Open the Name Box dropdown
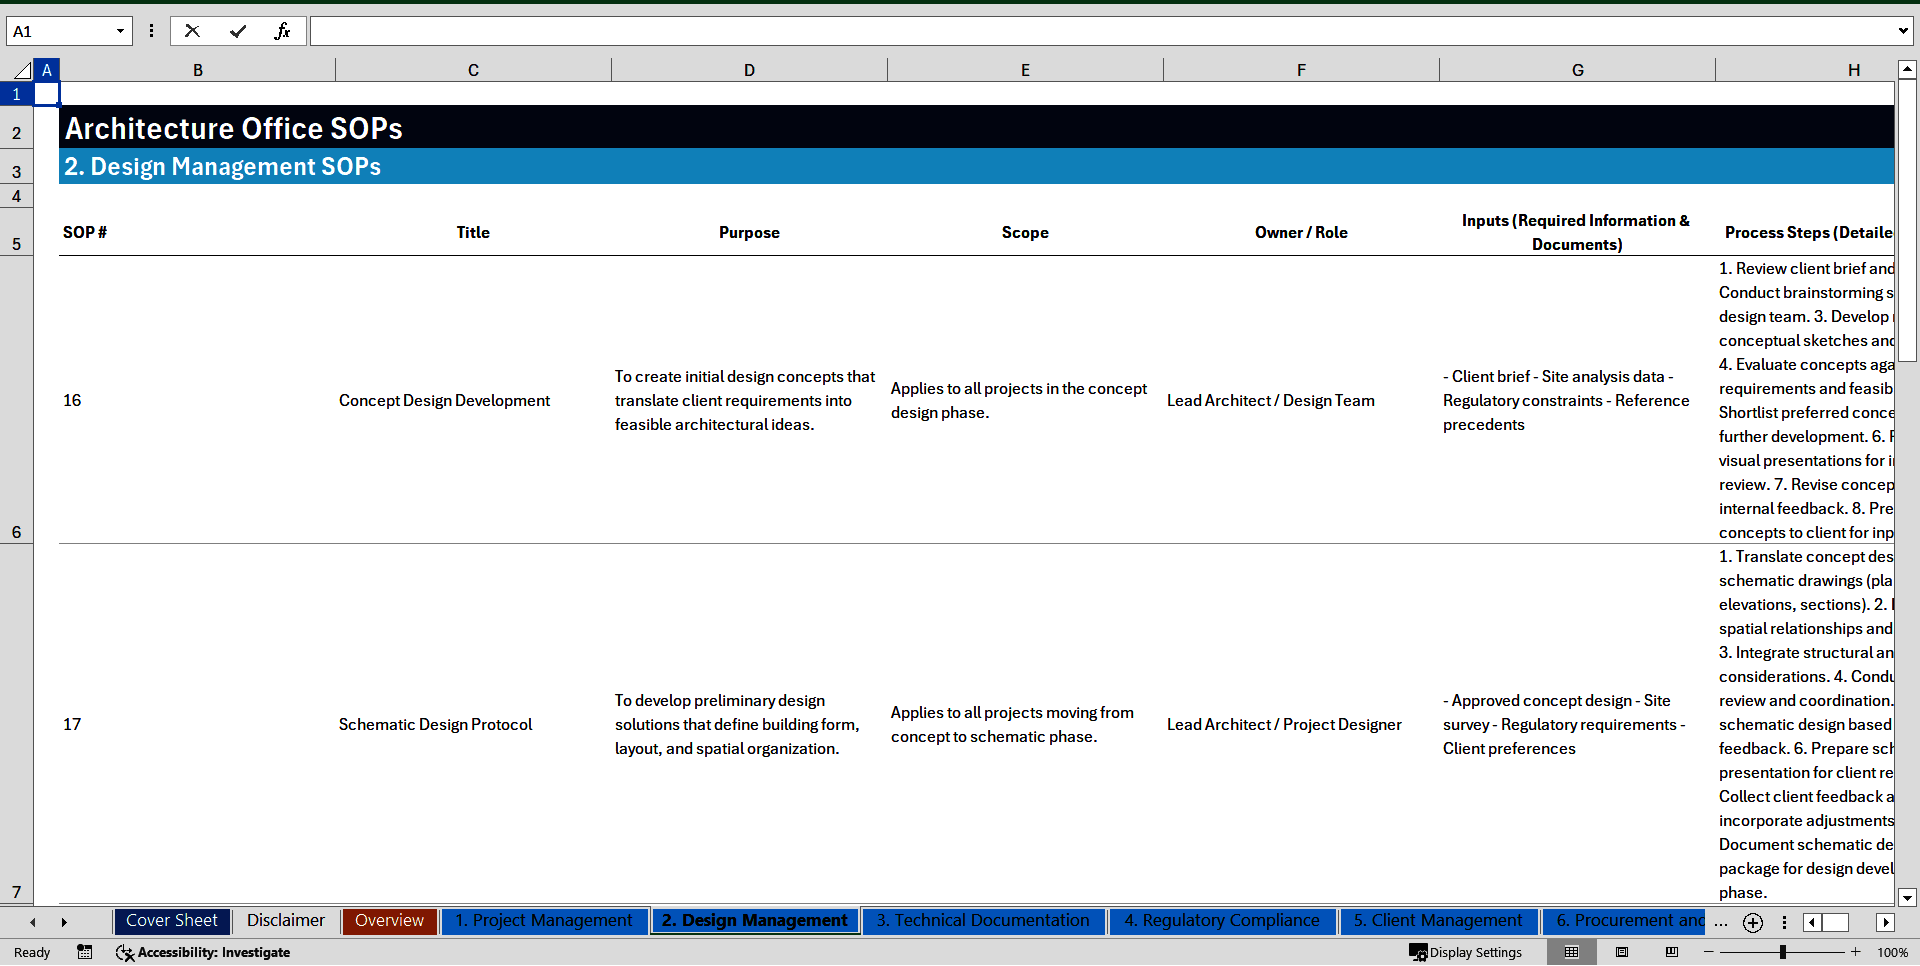The image size is (1920, 966). point(120,31)
